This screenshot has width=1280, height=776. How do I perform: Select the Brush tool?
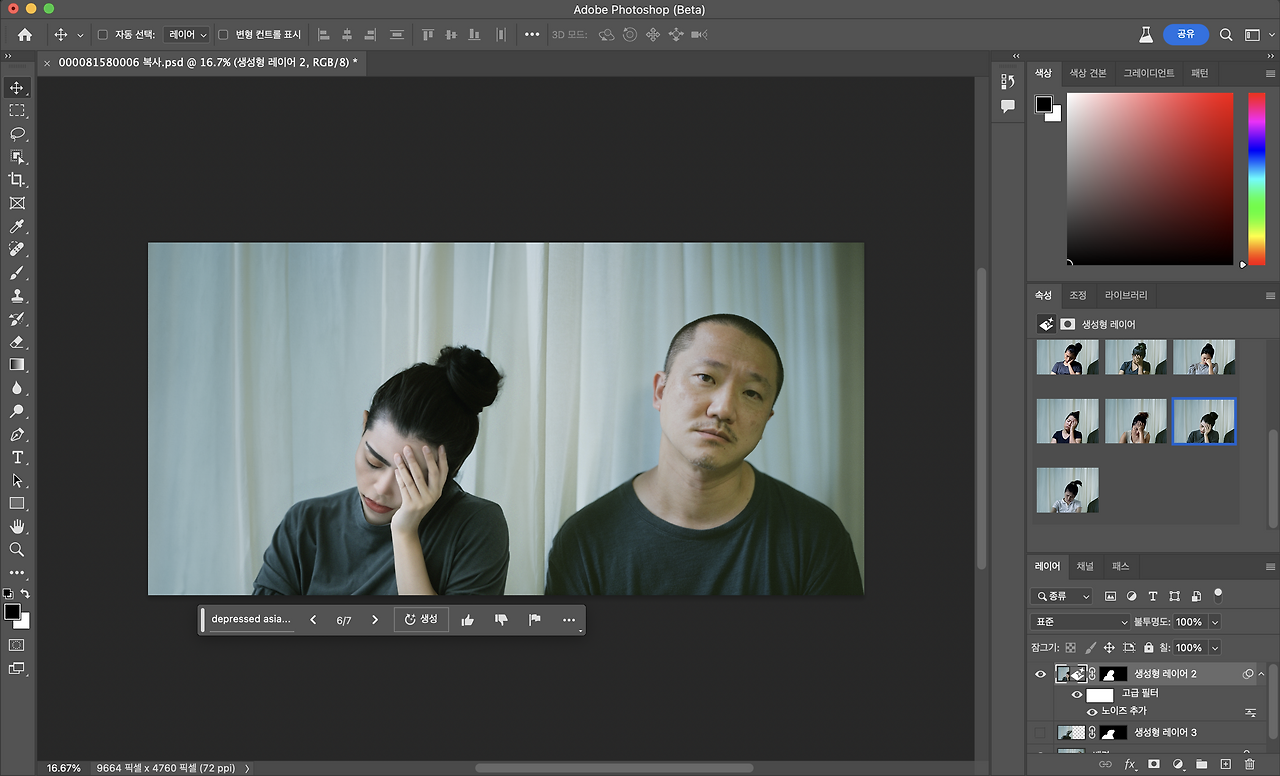tap(17, 272)
